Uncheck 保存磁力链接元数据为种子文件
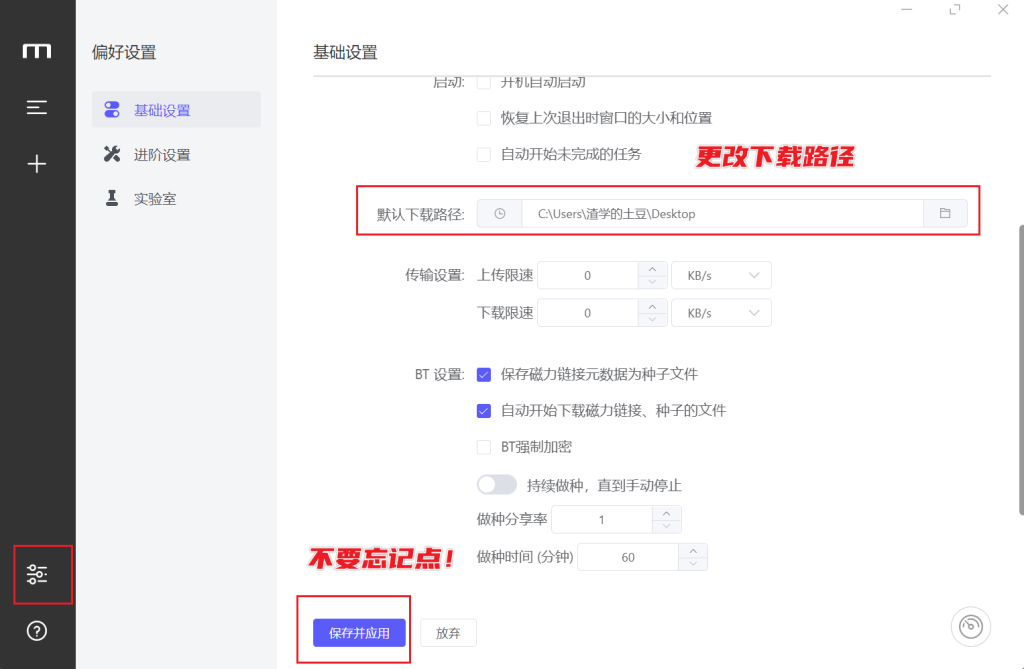The image size is (1024, 669). click(484, 374)
